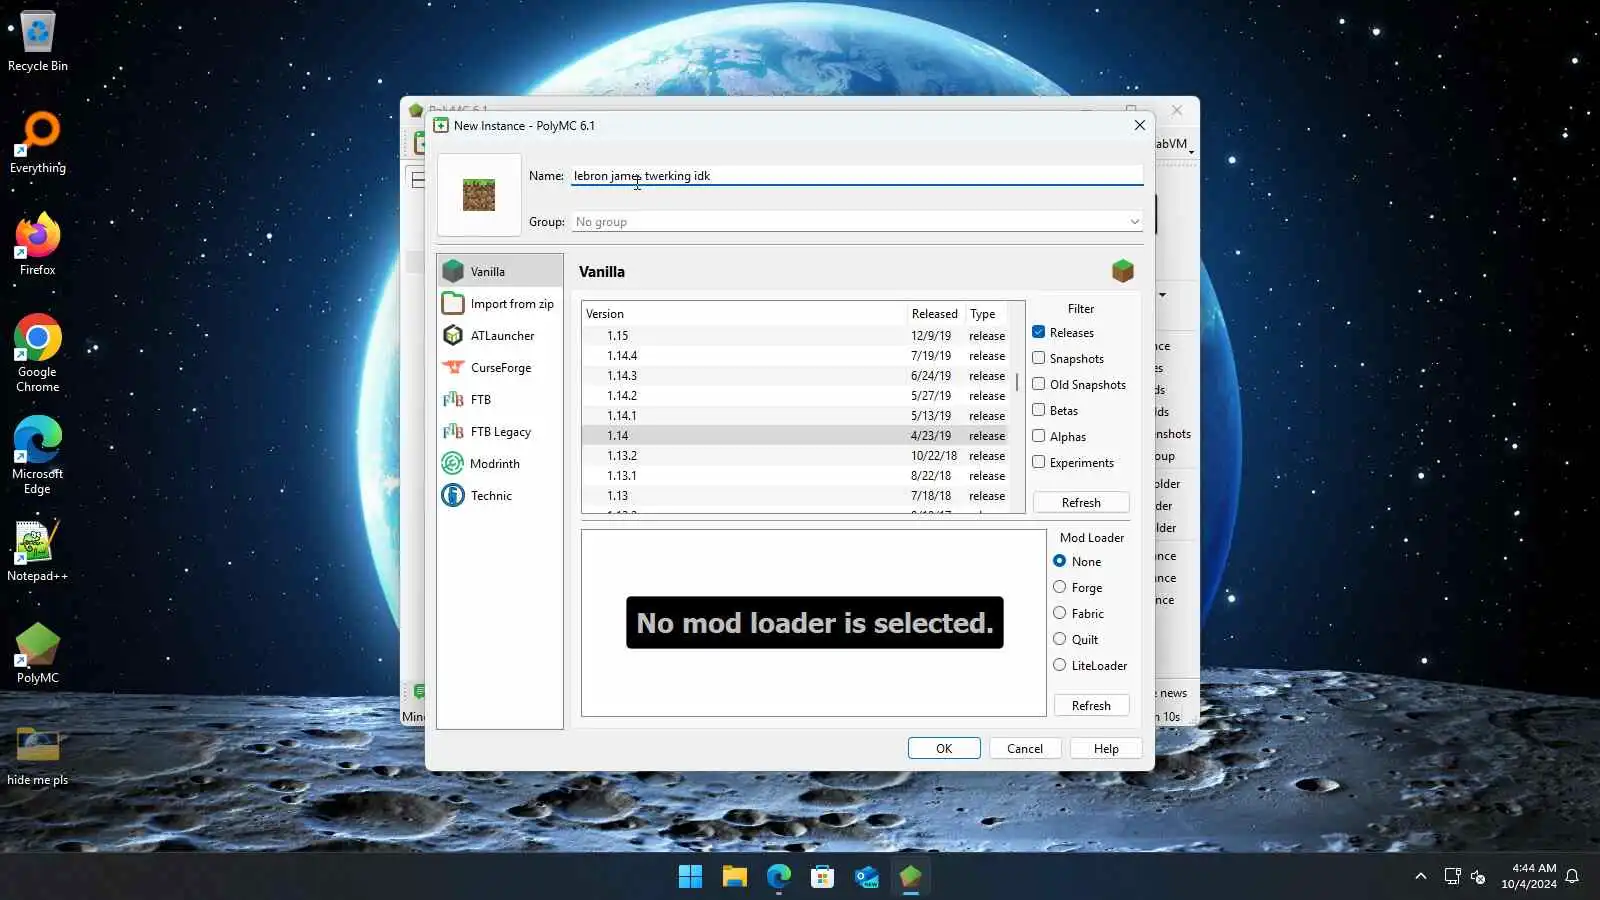1600x900 pixels.
Task: Select the 'hide me pls' desktop folder
Action: 38,755
